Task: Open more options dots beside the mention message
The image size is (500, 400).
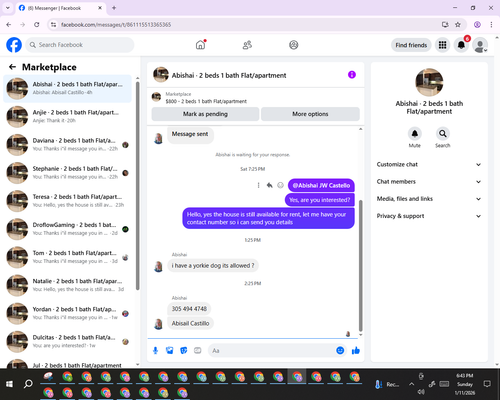Action: click(x=258, y=185)
